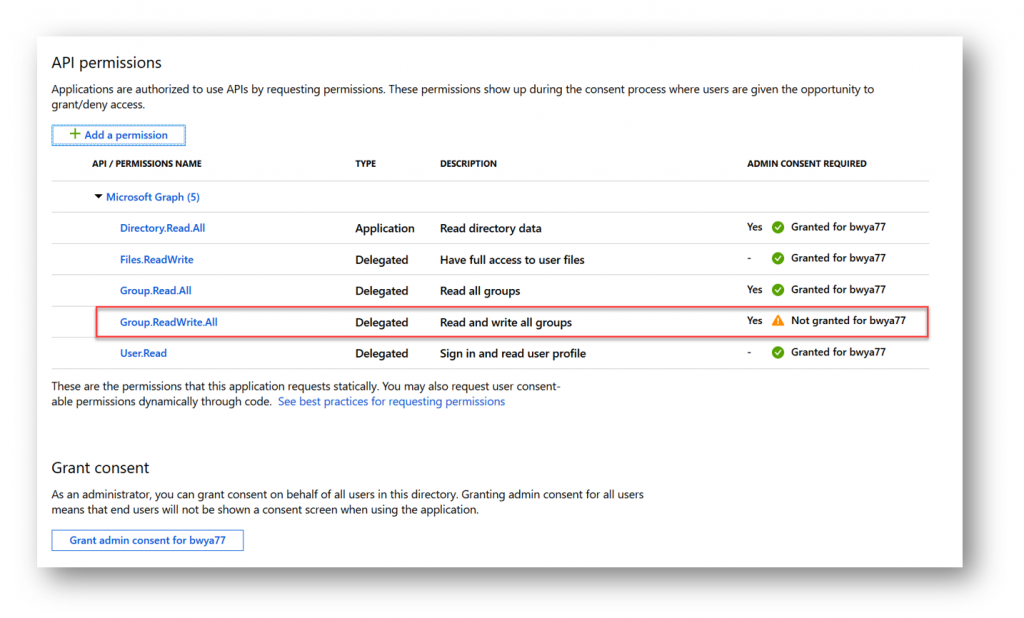Viewport: 1024px width, 618px height.
Task: Select the Delegated type cell for Group.Read.All
Action: click(x=381, y=291)
